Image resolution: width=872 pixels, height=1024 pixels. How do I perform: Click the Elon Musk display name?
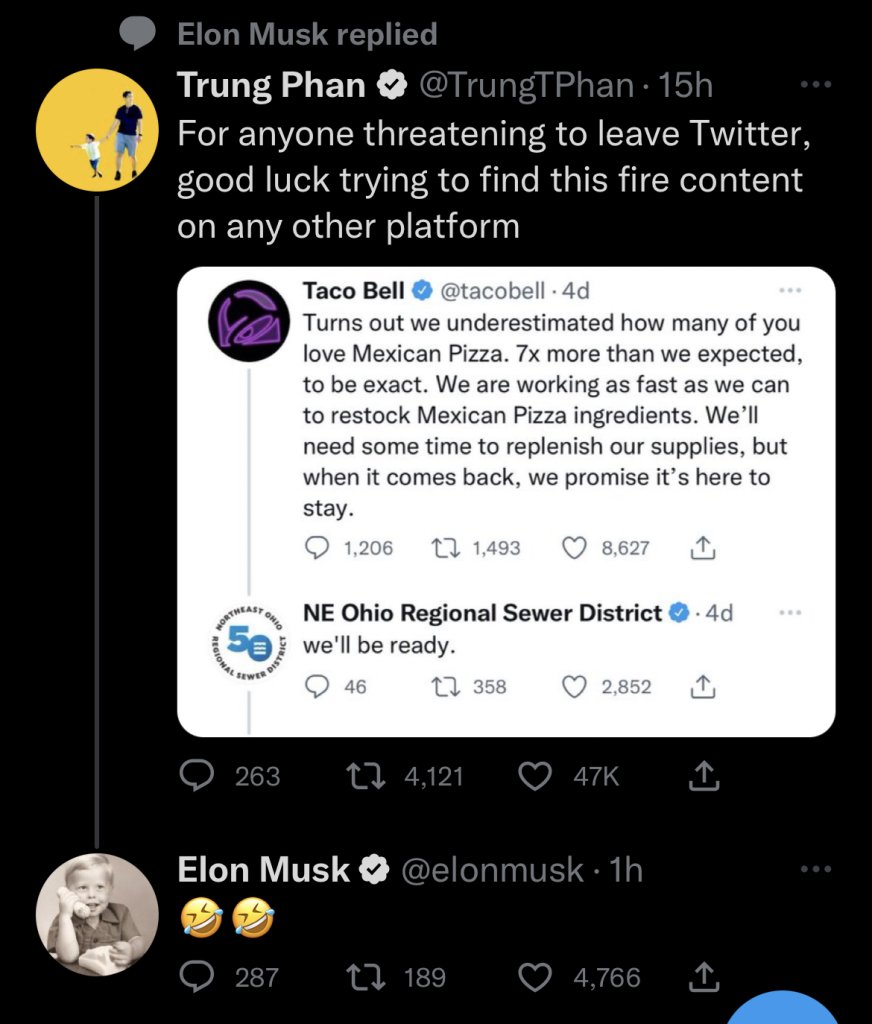[x=264, y=870]
